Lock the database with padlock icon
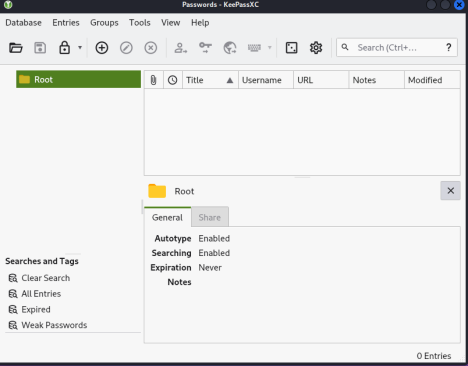 point(64,48)
